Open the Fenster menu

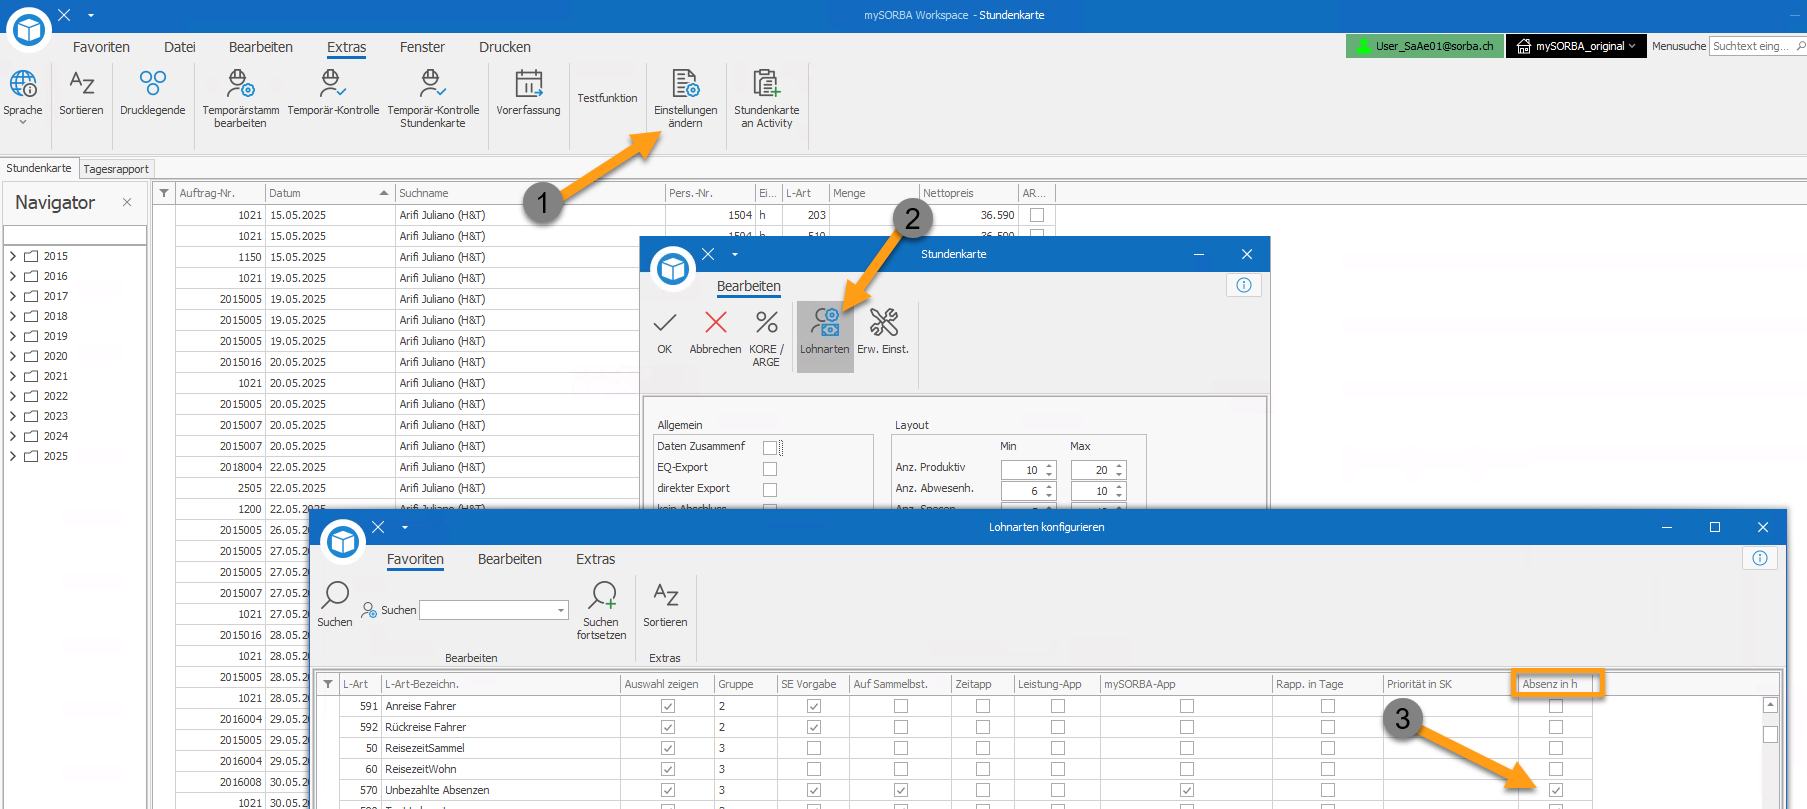422,47
